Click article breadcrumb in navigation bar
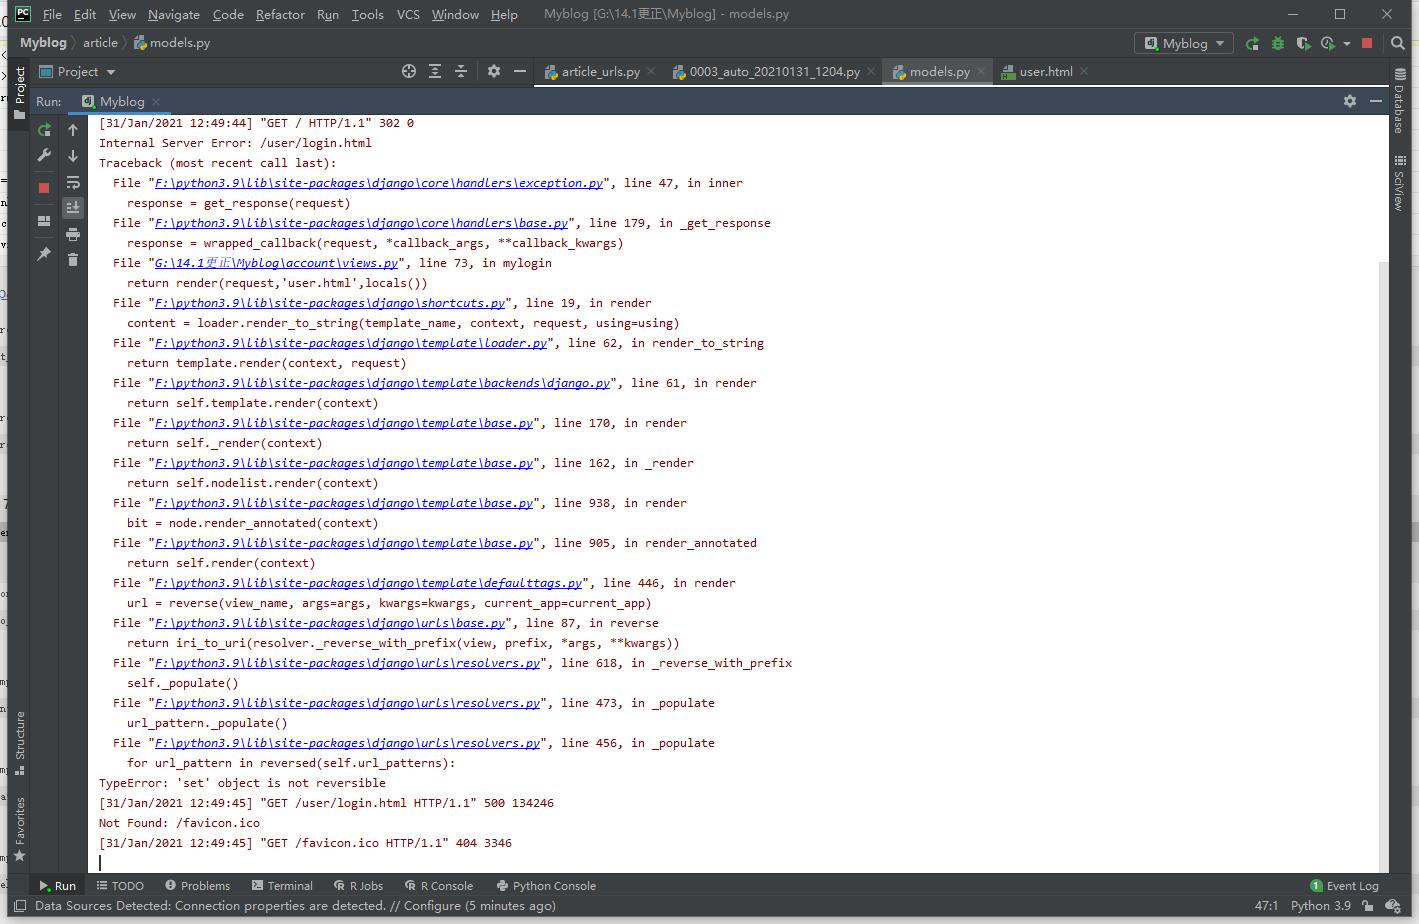 point(100,43)
